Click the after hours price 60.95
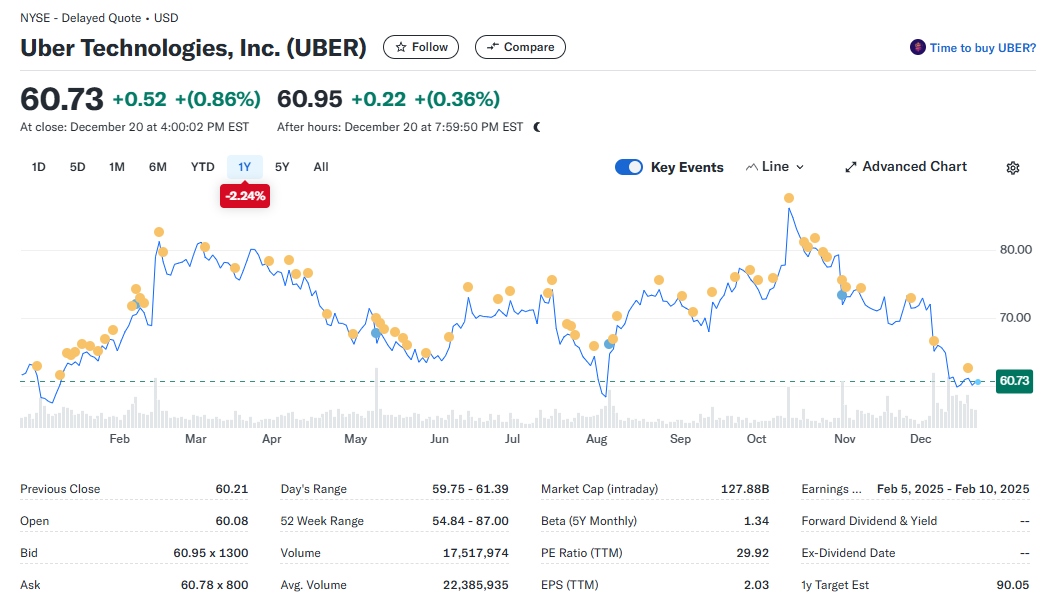Viewport: 1056px width, 601px height. coord(310,99)
